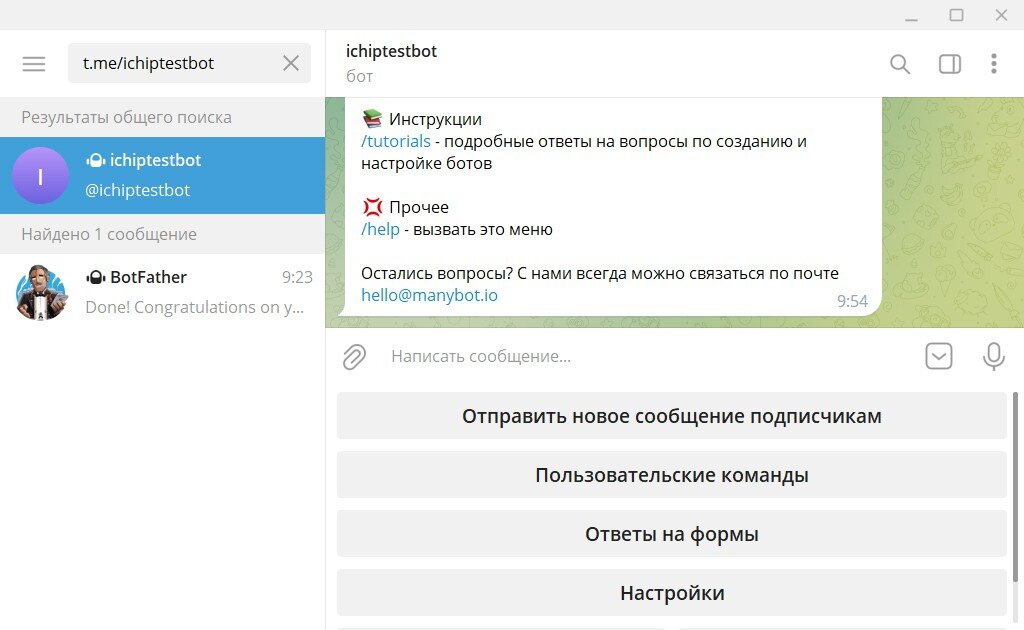Close the Telegram window

coord(1001,15)
